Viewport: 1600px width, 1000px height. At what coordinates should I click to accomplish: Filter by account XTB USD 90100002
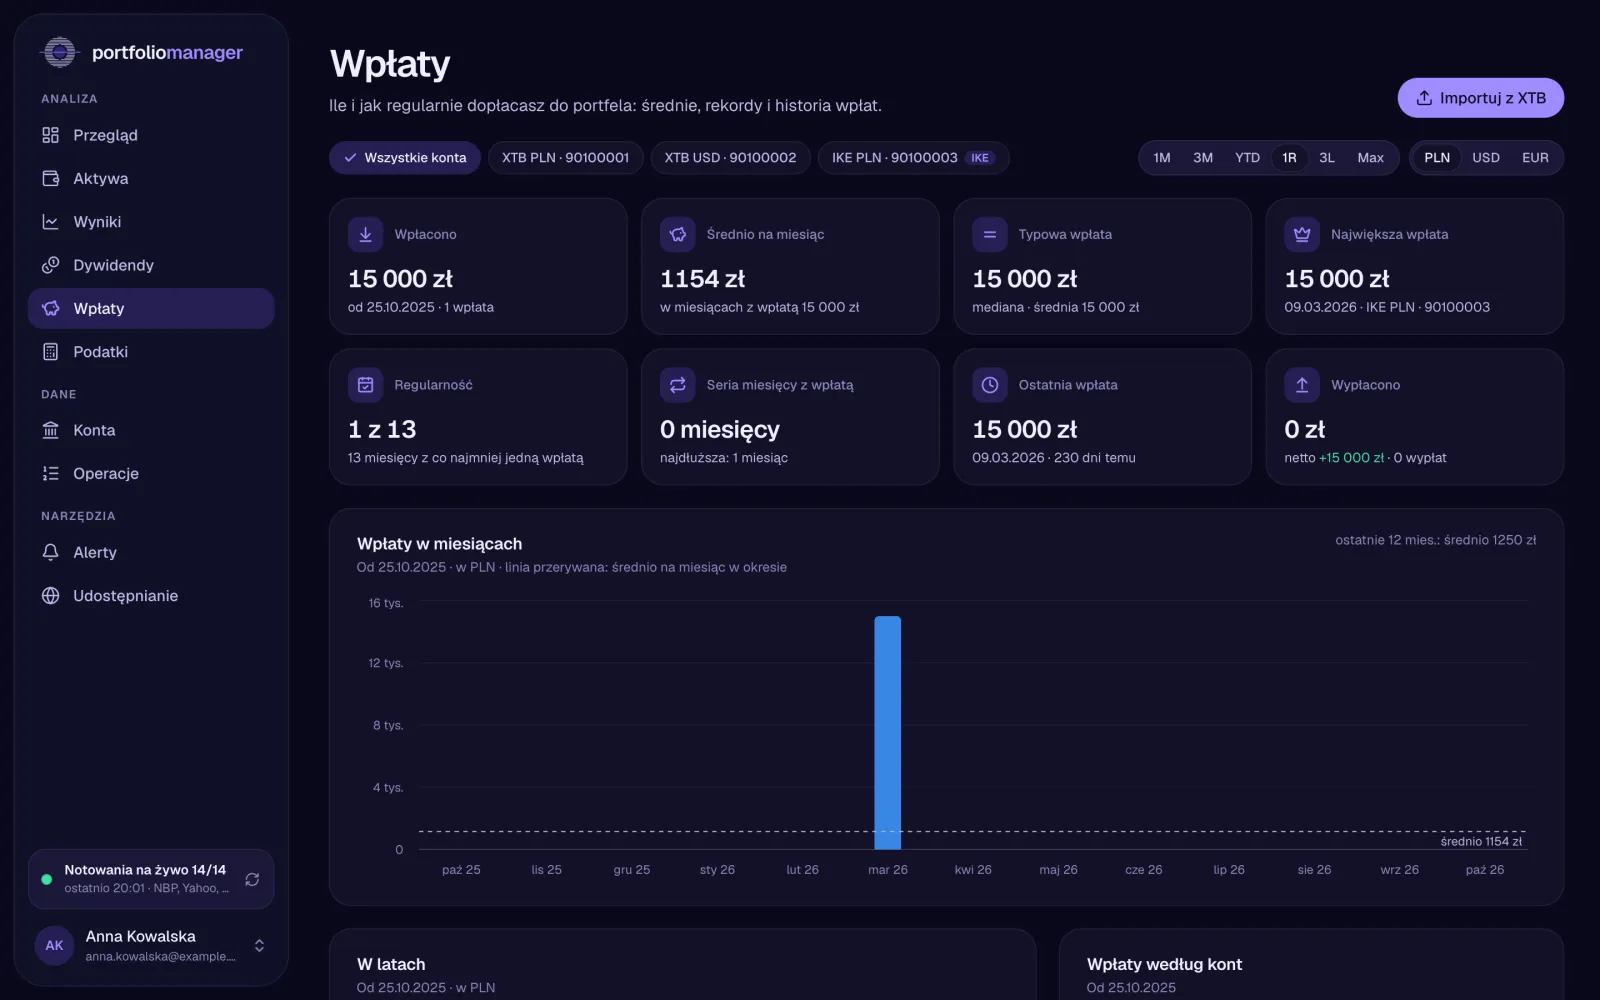click(730, 158)
